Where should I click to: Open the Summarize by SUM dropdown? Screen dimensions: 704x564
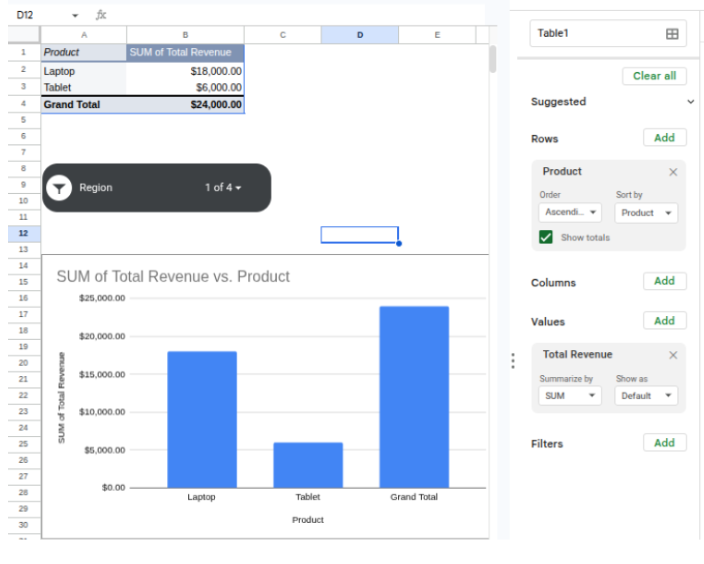click(x=570, y=396)
